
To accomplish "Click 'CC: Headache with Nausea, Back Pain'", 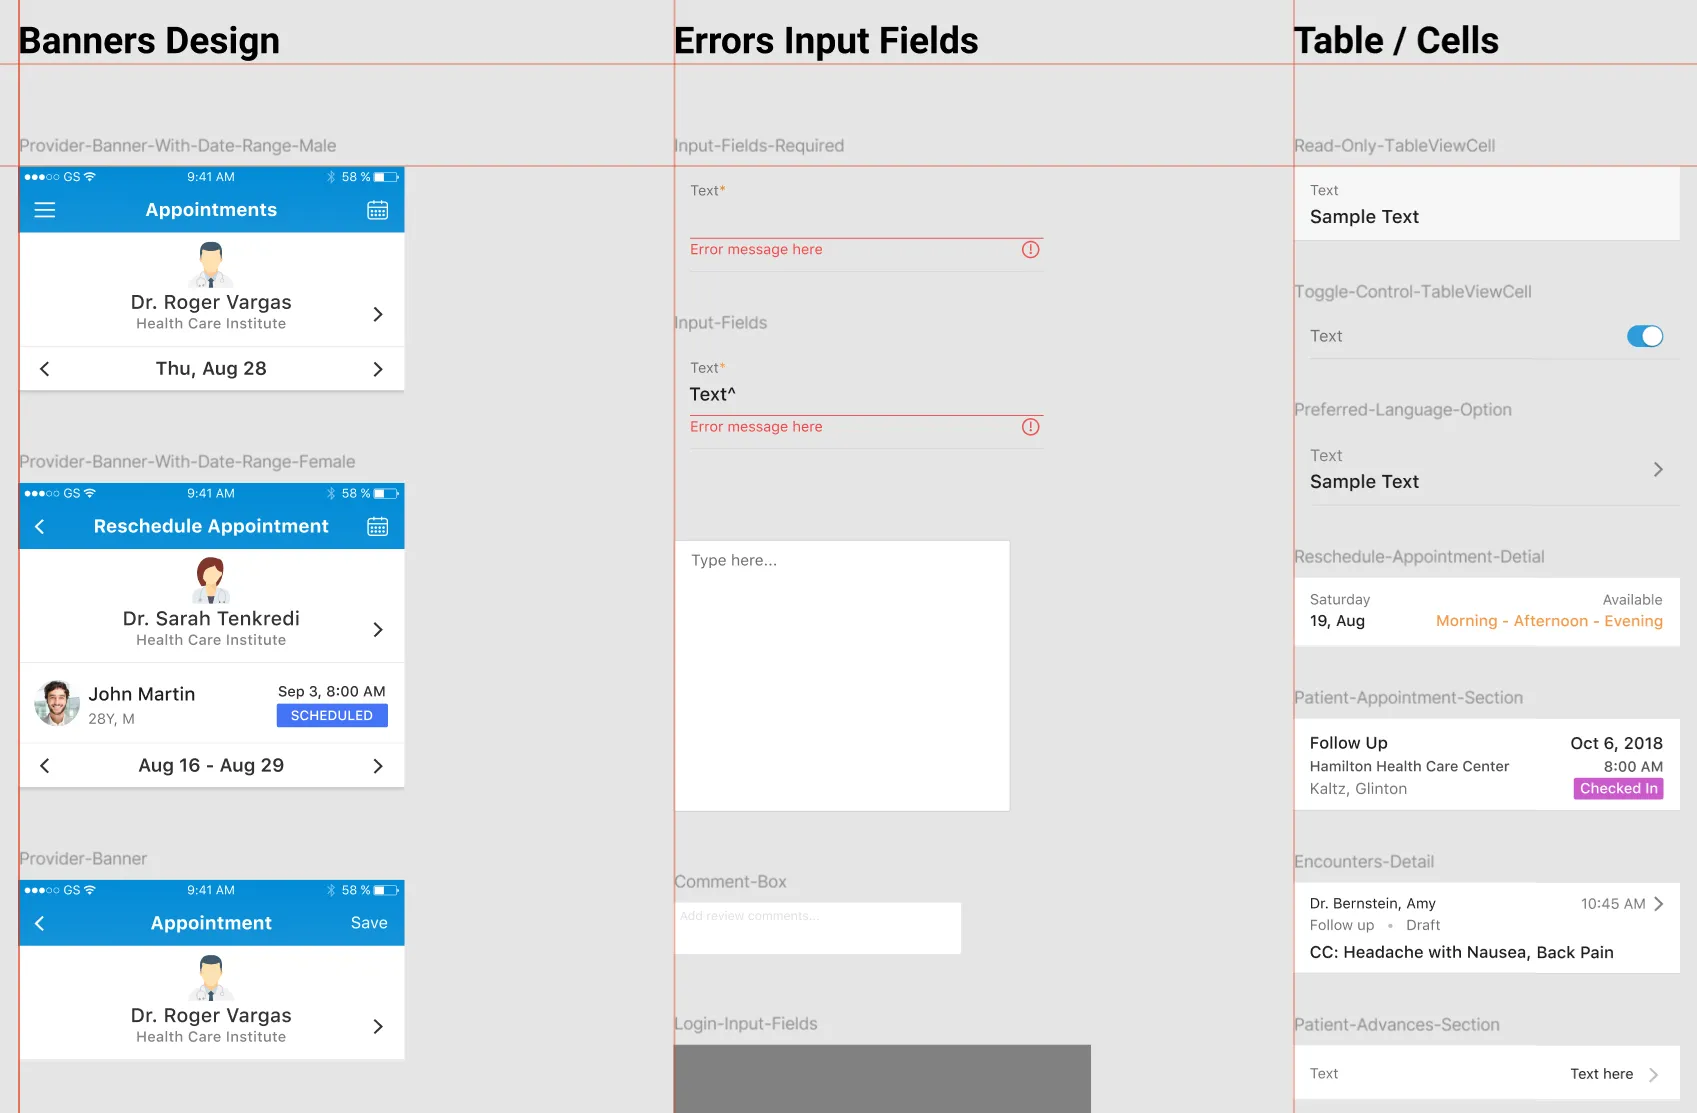I will [1462, 953].
